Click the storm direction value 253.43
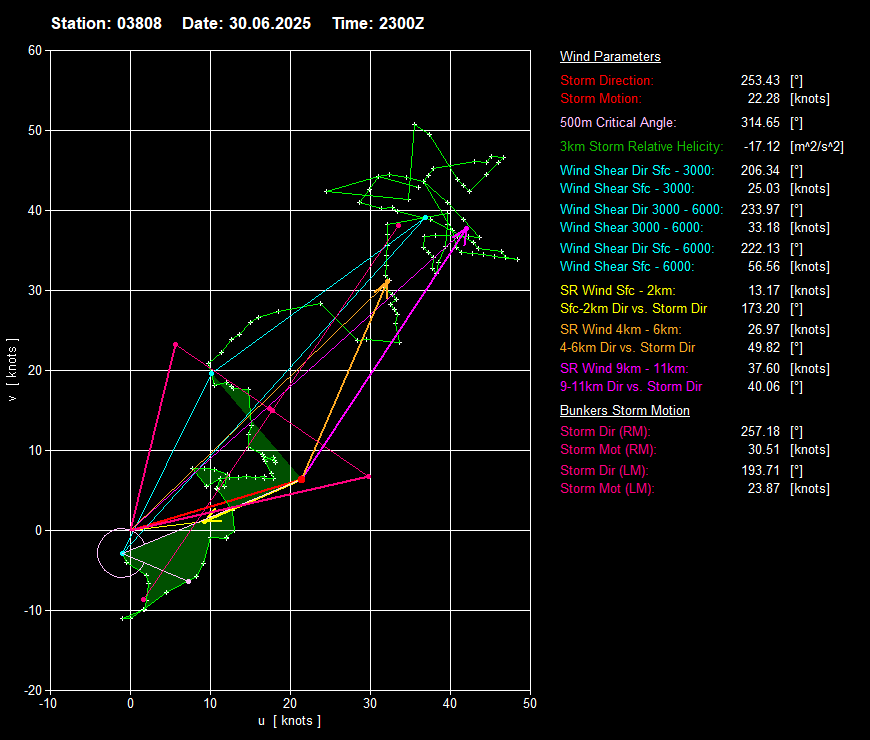This screenshot has height=740, width=870. point(760,80)
